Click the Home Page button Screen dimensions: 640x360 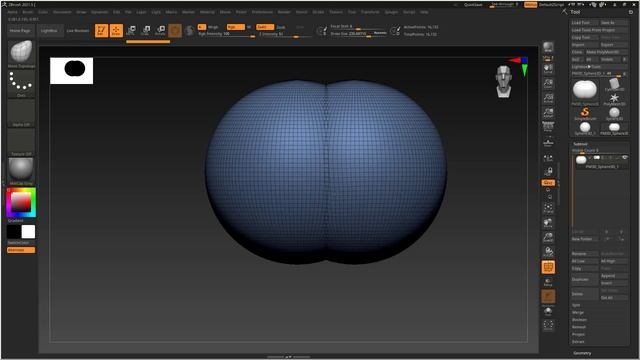click(20, 31)
